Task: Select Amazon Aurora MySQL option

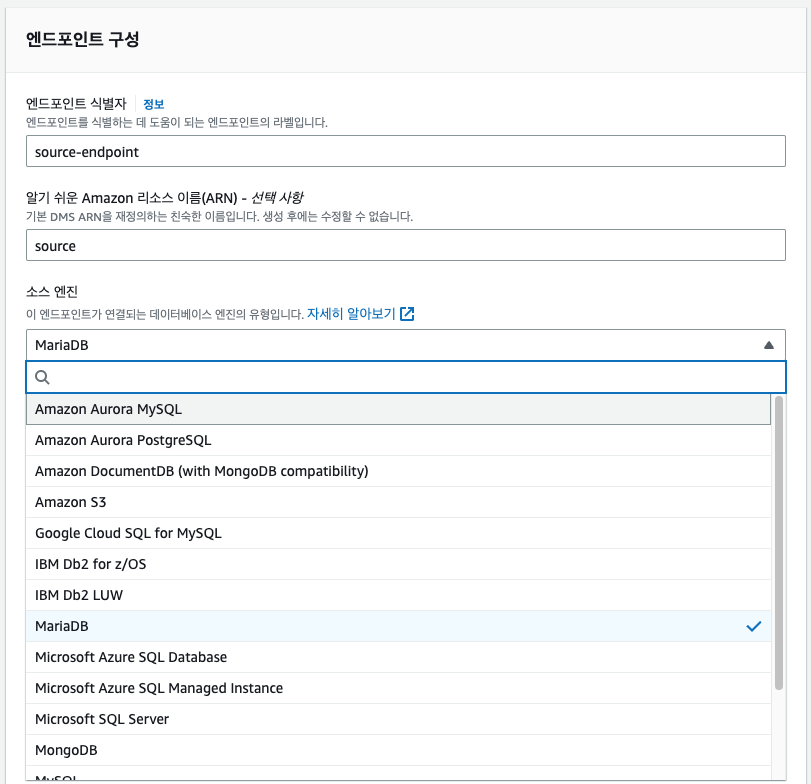Action: click(398, 409)
